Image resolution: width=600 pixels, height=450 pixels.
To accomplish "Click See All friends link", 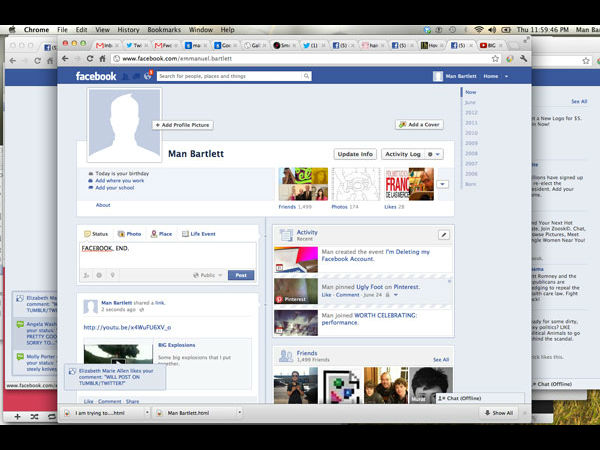I will point(441,360).
